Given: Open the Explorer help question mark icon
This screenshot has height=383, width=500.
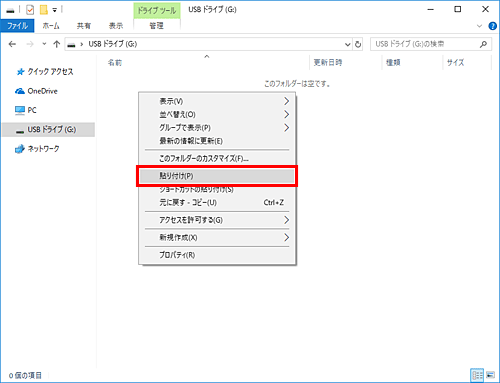Looking at the screenshot, I should click(492, 26).
